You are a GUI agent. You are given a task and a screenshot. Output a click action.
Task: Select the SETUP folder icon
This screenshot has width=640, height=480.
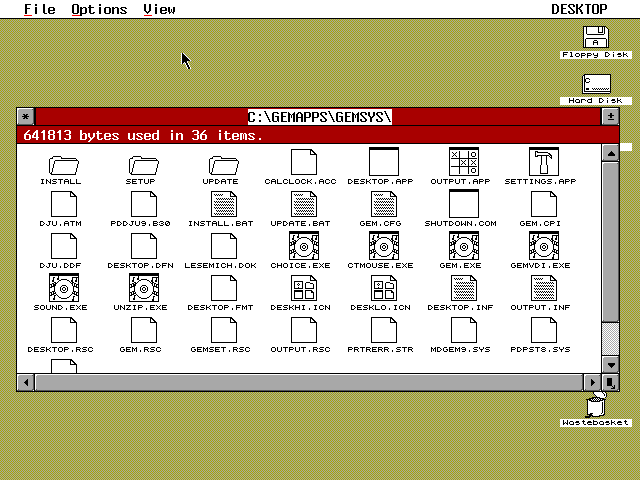143,166
